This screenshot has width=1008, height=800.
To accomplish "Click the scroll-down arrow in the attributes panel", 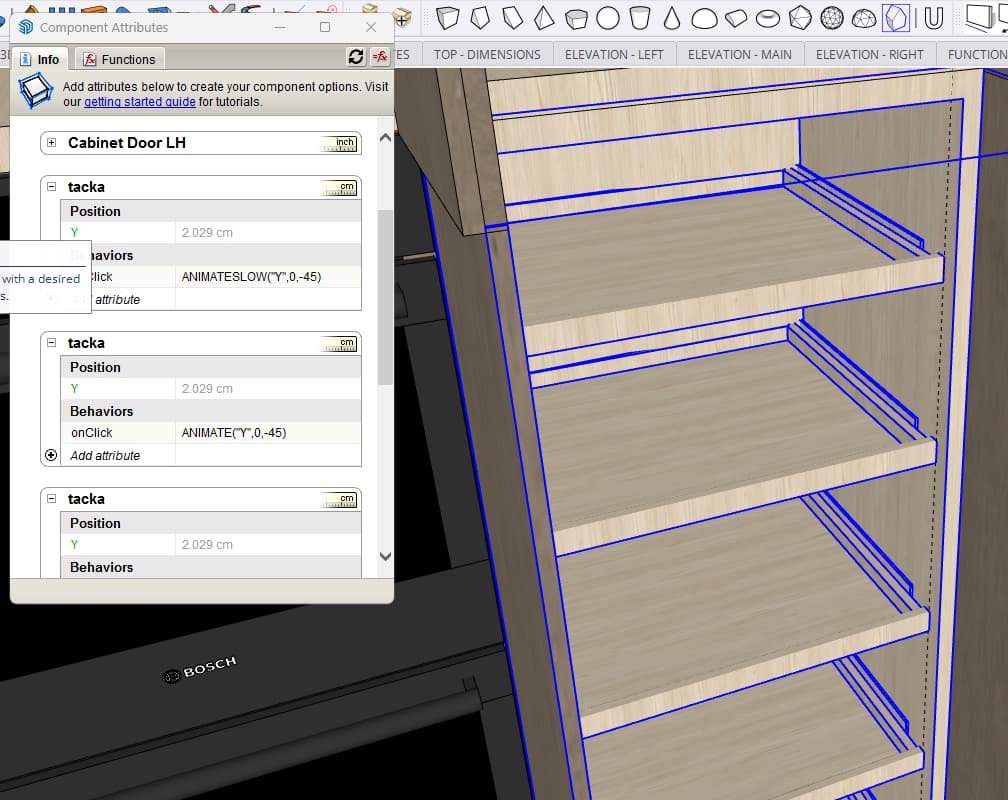I will [383, 557].
